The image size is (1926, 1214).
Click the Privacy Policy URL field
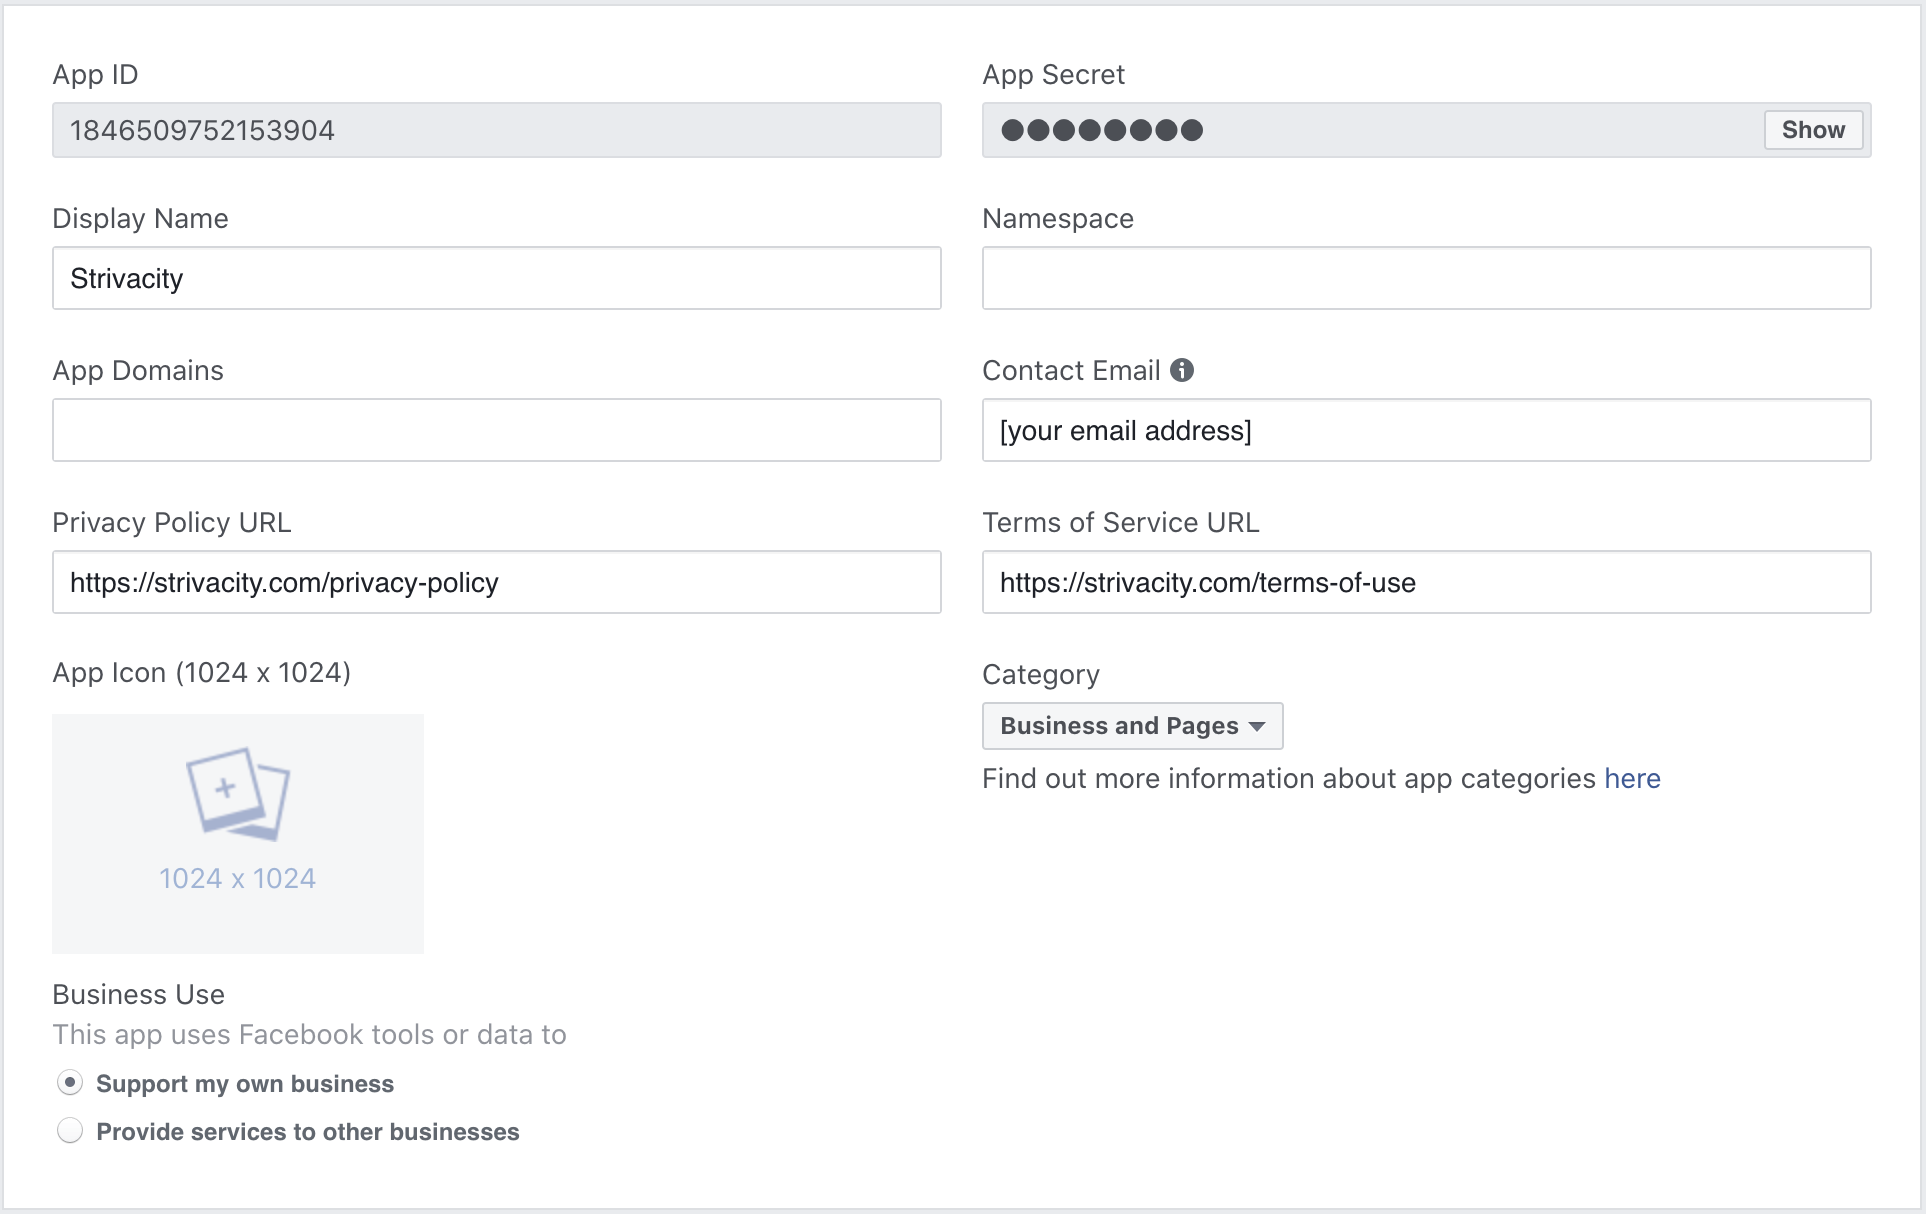496,582
